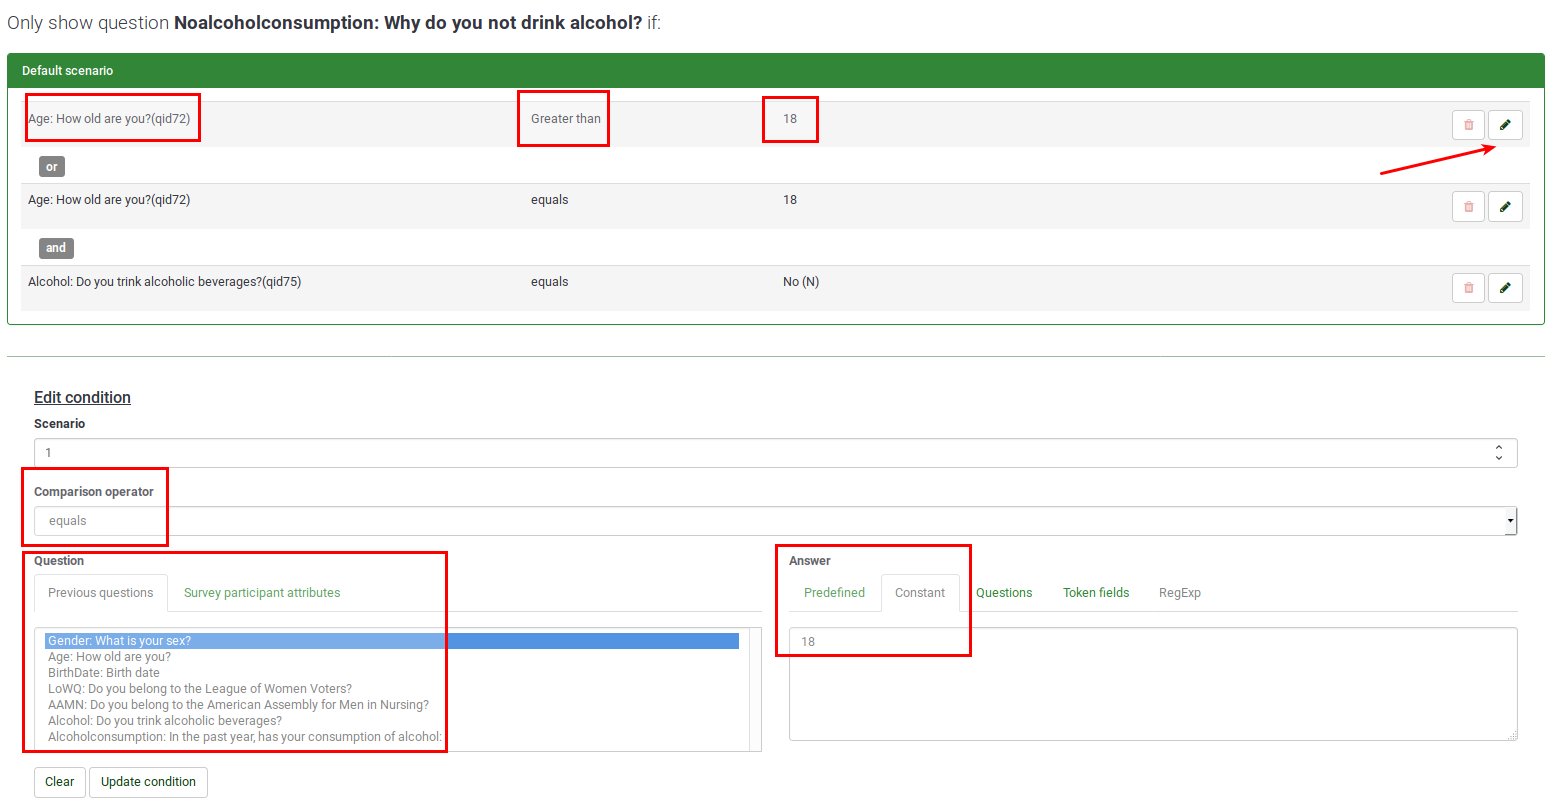Click the 'or' connector badge
This screenshot has width=1550, height=802.
(x=52, y=167)
